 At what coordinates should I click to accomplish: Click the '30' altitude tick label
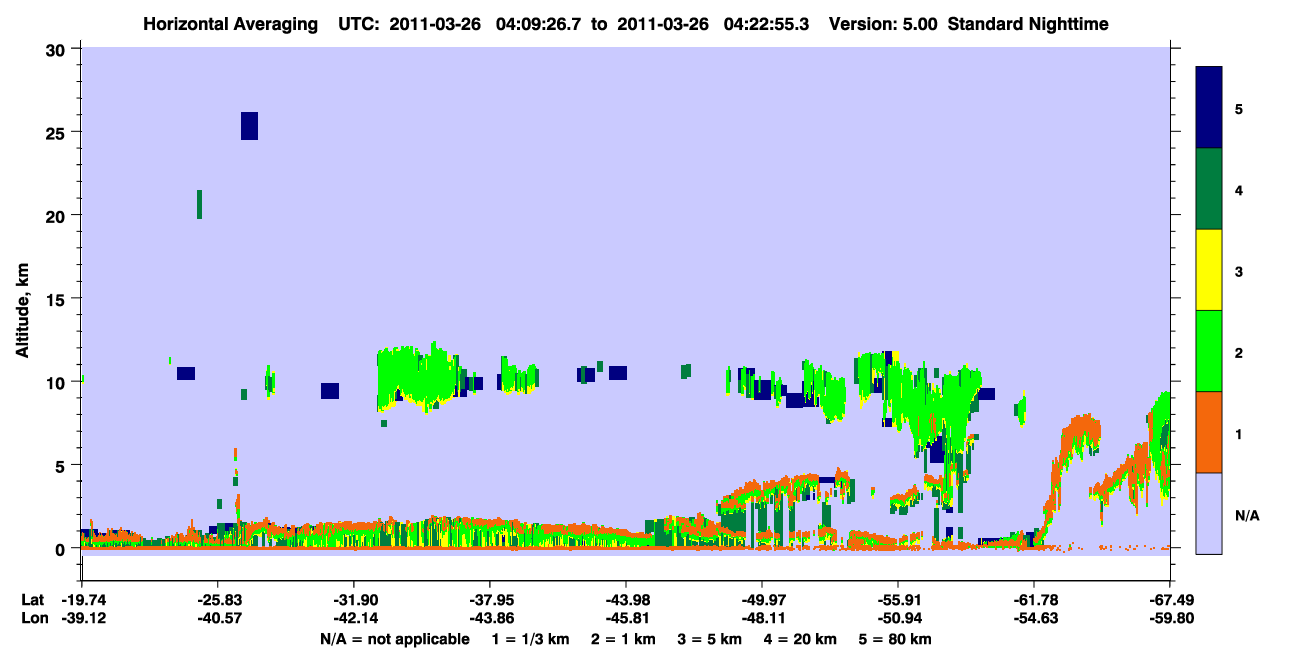tap(58, 49)
